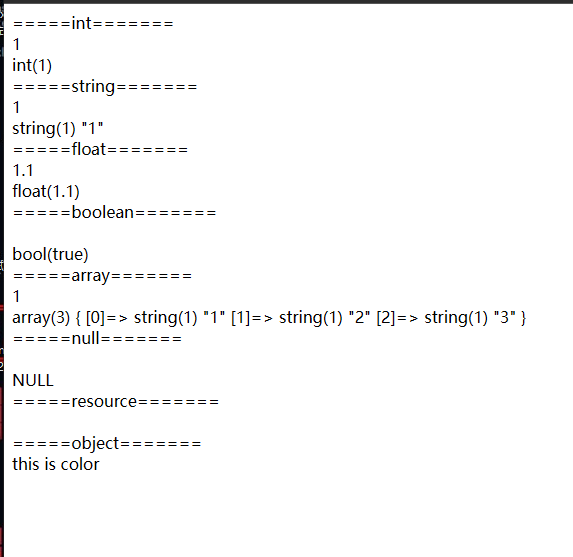Click the array(3) text in dump
This screenshot has width=573, height=557.
pos(41,318)
